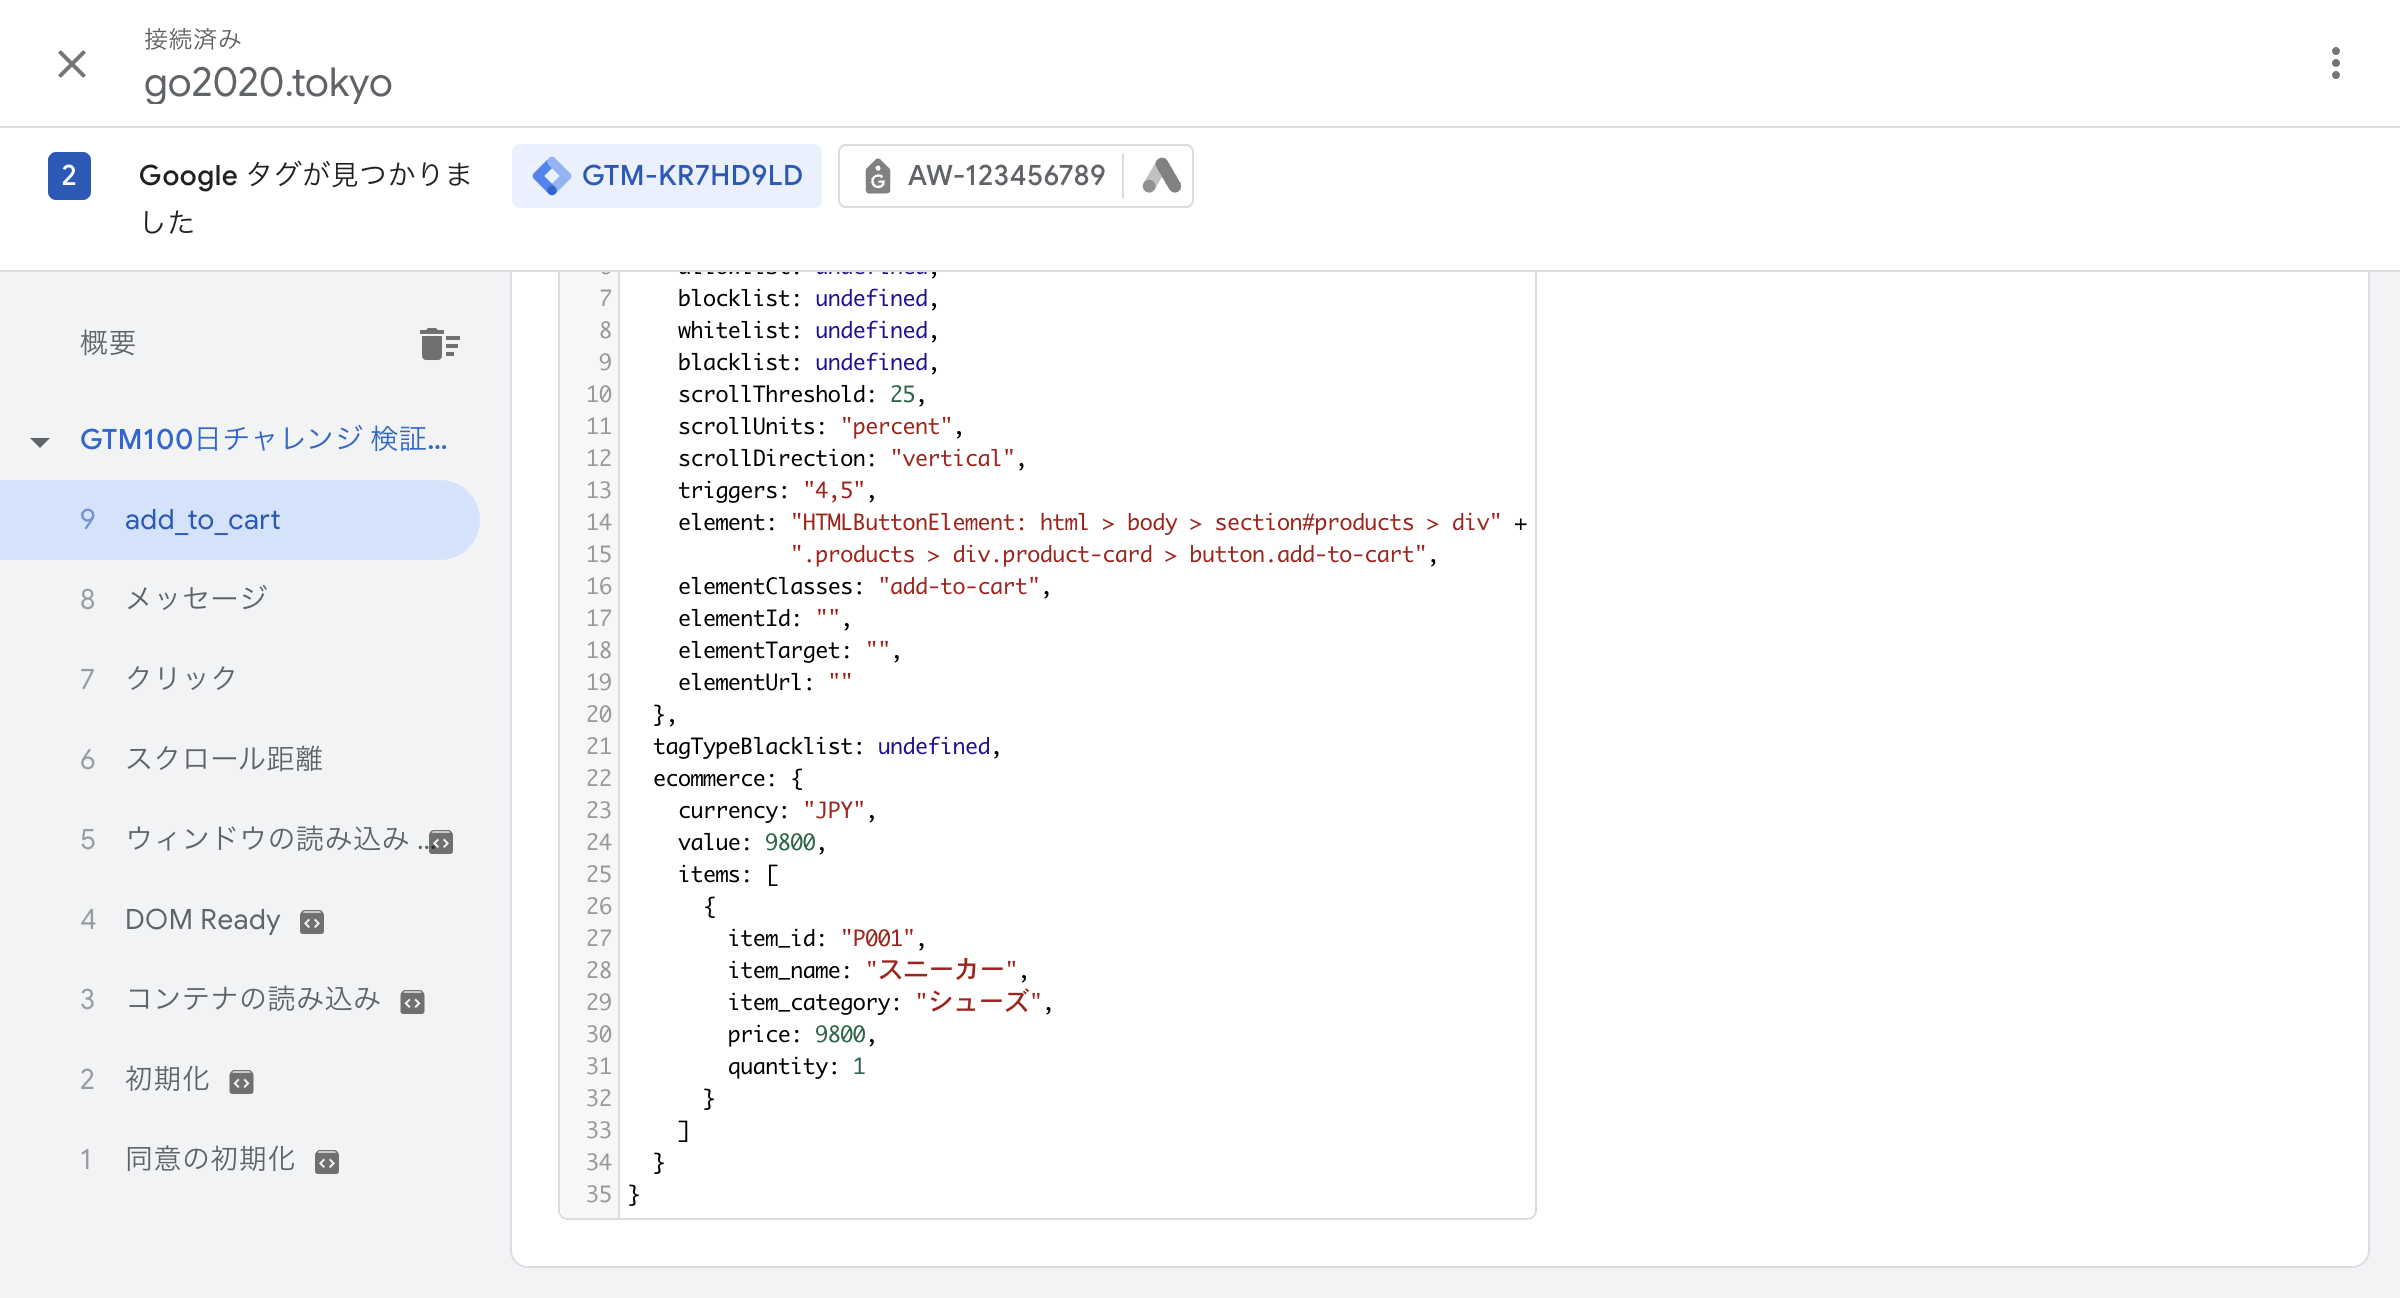The width and height of the screenshot is (2400, 1298).
Task: Click the elementClasses "add-to-cart" code line
Action: pos(864,586)
